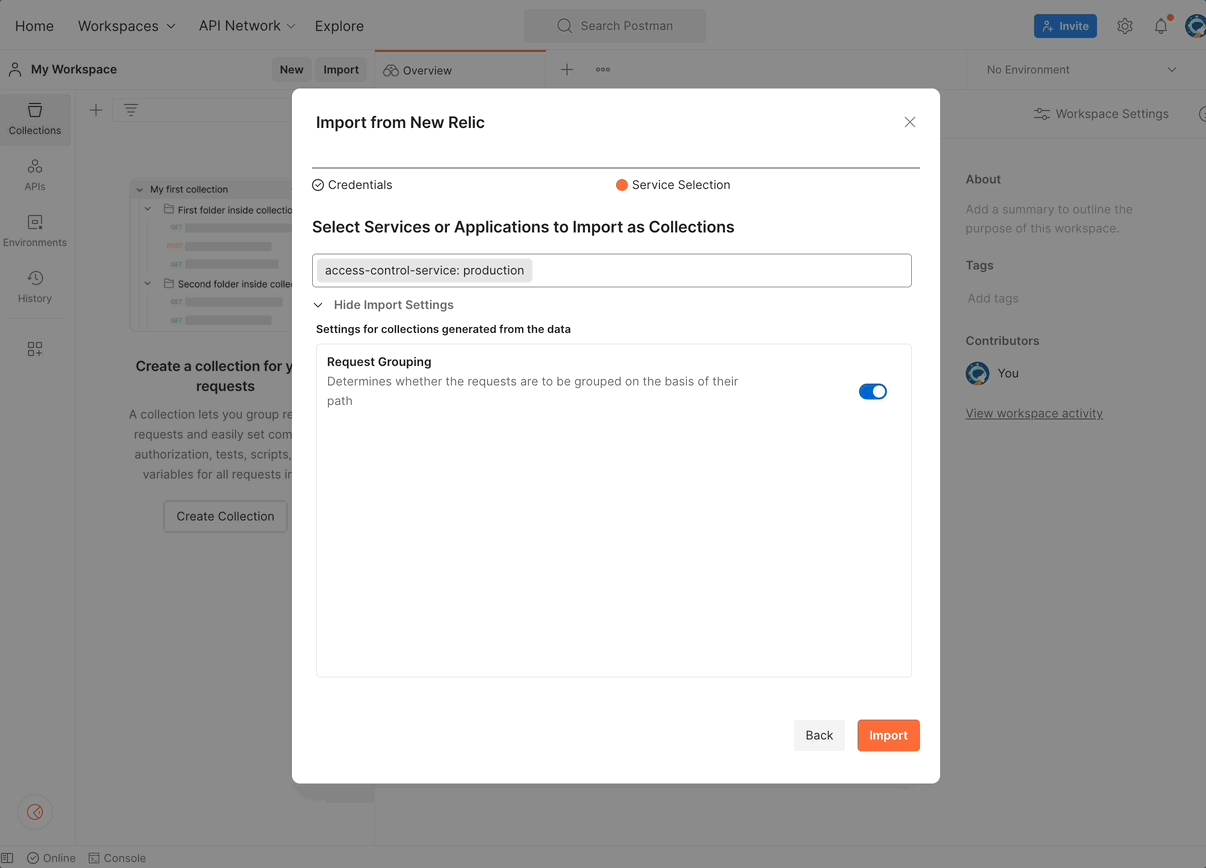Open History in the sidebar
This screenshot has width=1206, height=868.
coord(35,286)
